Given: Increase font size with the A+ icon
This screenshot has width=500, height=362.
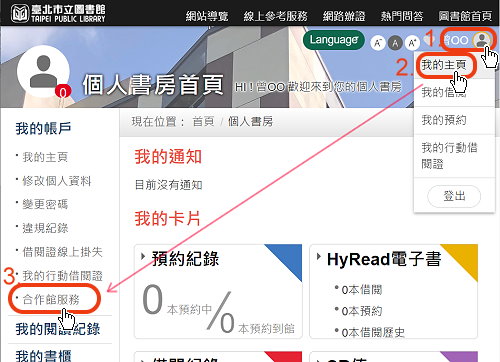Looking at the screenshot, I should tap(412, 43).
